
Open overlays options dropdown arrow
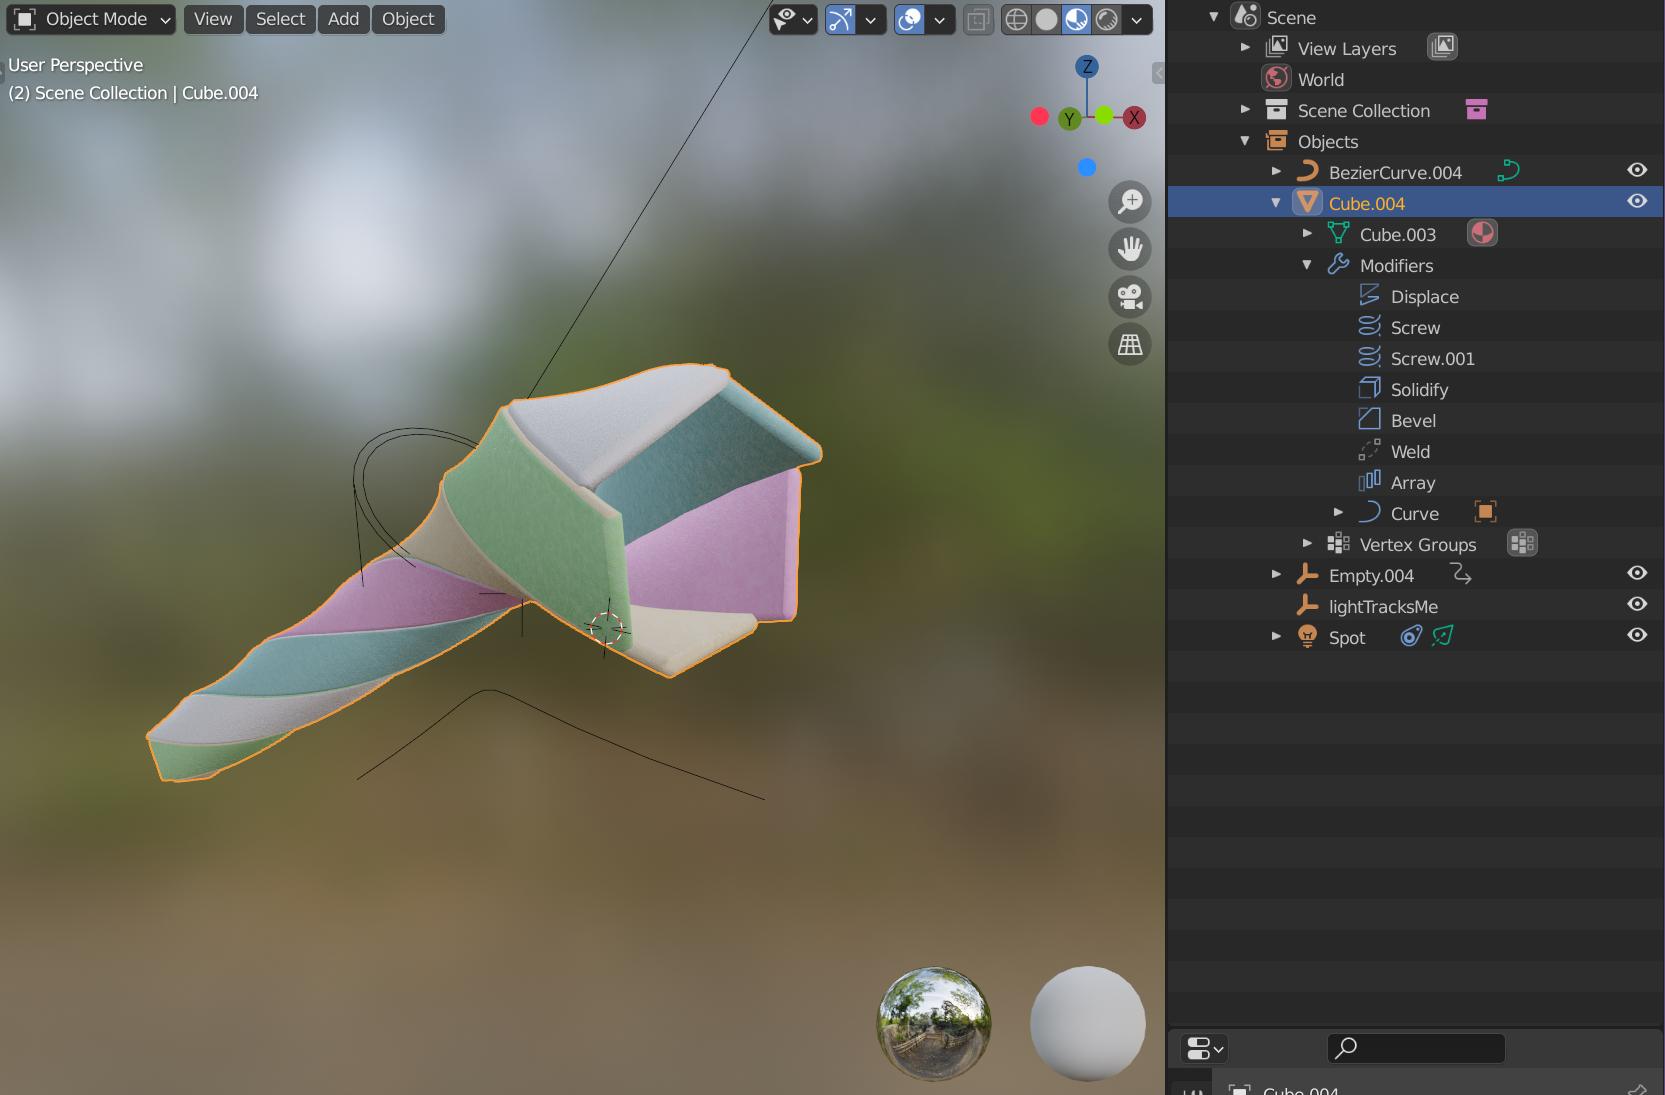939,19
